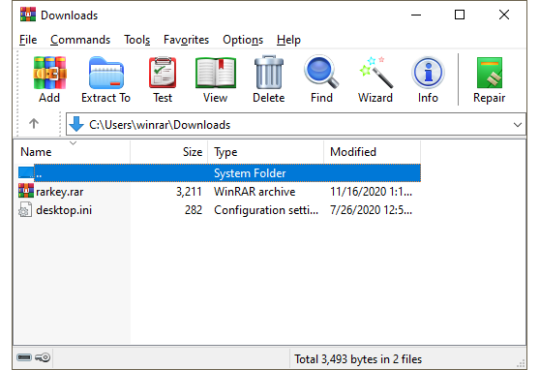
Task: Click the 11/16/2020 modified date
Action: point(371,192)
